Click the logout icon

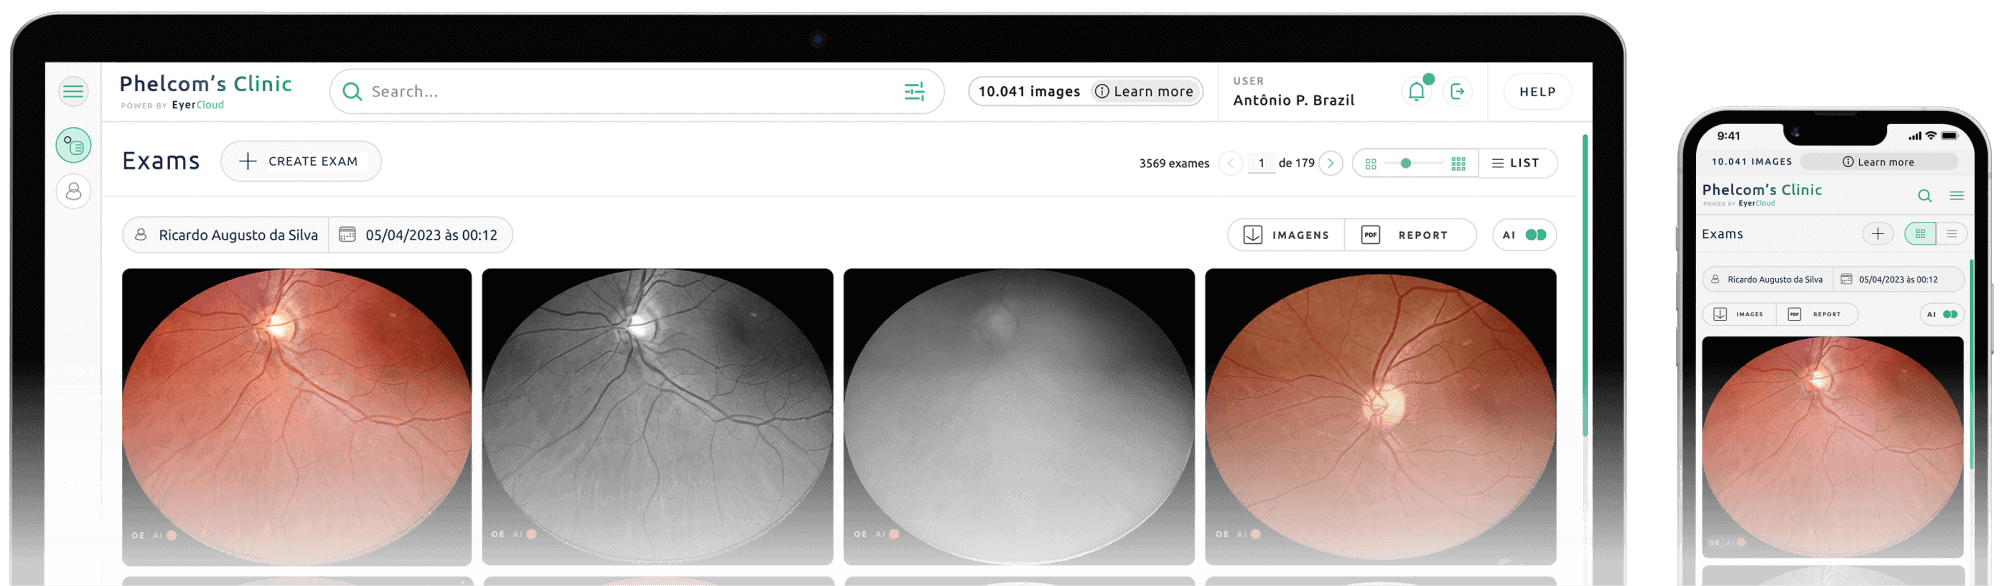pyautogui.click(x=1458, y=92)
